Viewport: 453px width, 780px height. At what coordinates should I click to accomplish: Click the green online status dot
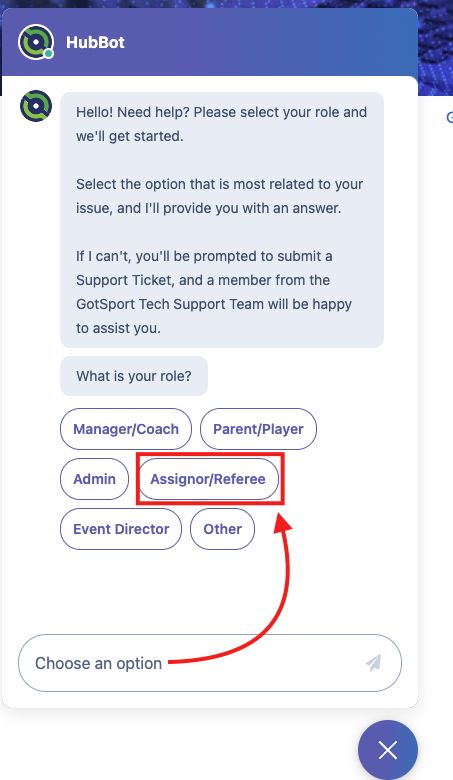[x=48, y=54]
